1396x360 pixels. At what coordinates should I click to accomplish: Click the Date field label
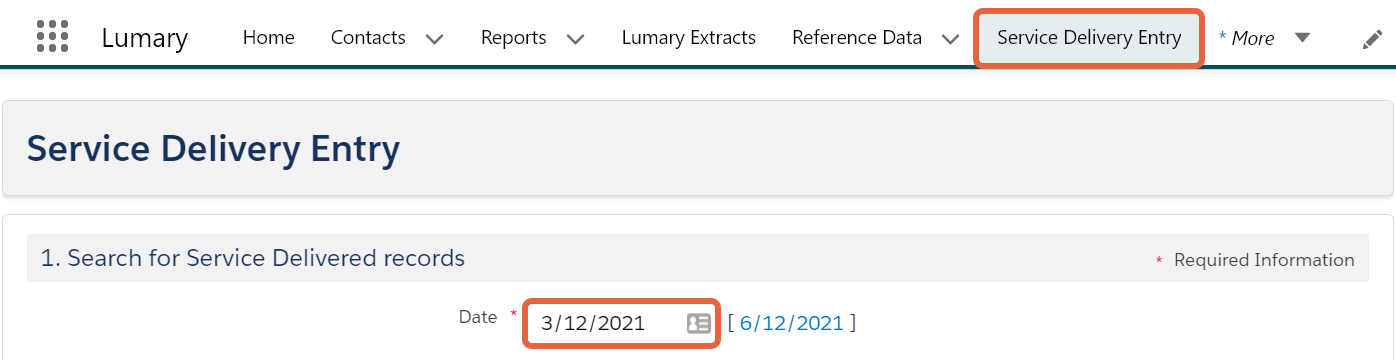(x=478, y=316)
